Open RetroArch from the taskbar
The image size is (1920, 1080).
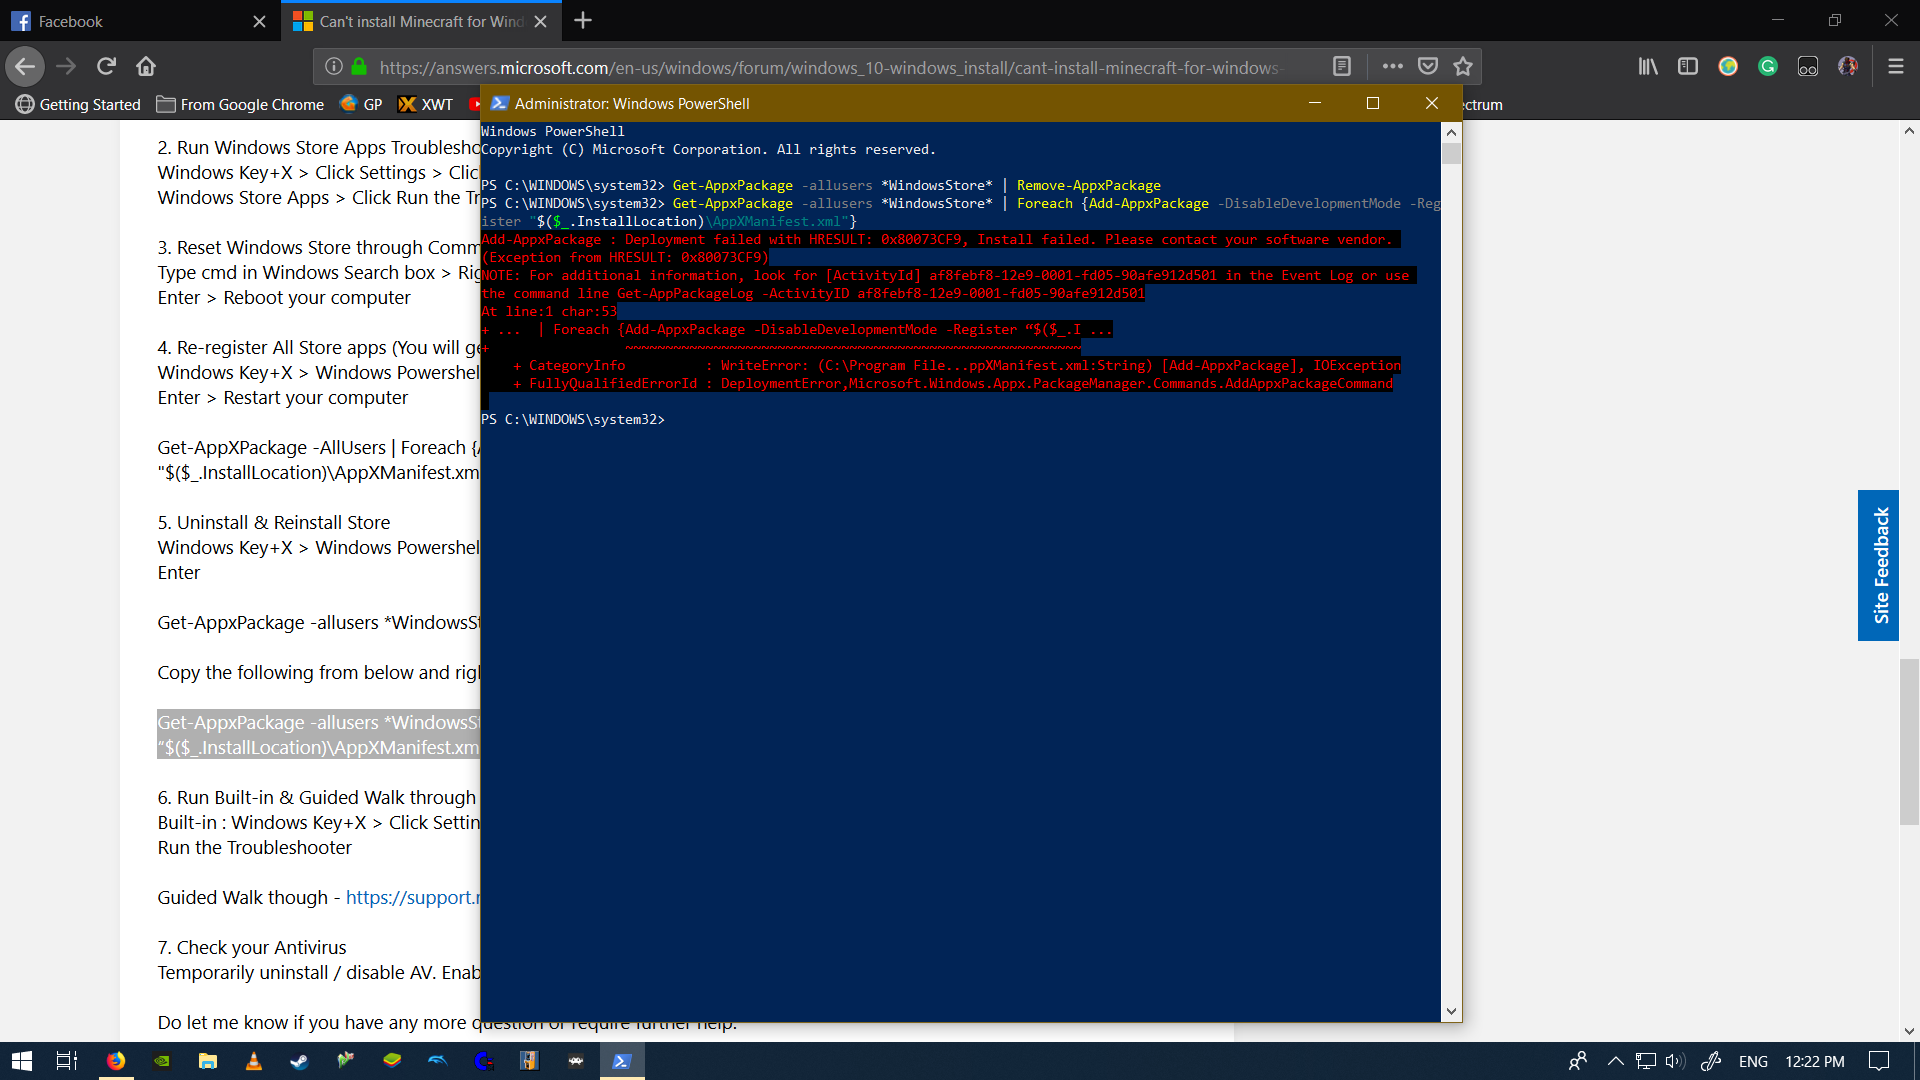point(575,1061)
